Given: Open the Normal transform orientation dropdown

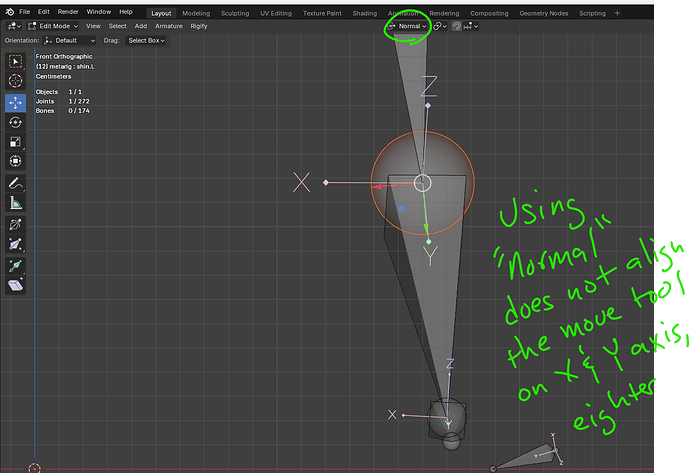Looking at the screenshot, I should 407,26.
